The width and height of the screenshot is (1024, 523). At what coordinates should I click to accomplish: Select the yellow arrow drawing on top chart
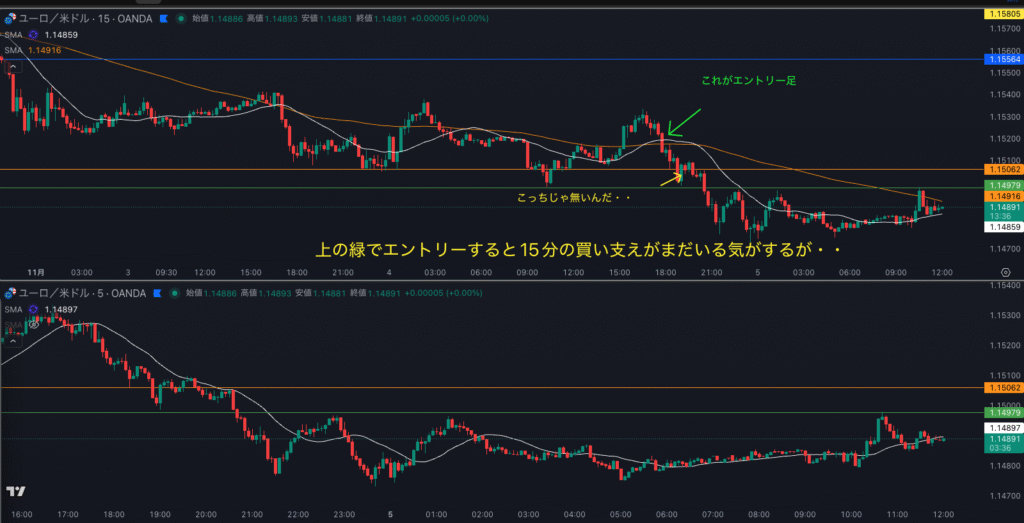tap(670, 180)
